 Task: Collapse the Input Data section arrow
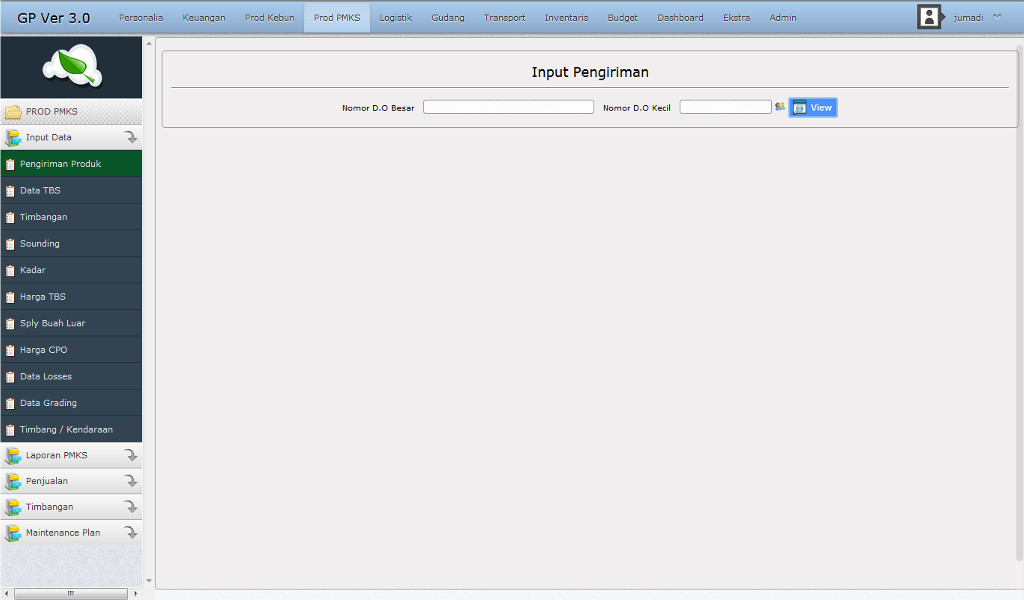pyautogui.click(x=131, y=137)
